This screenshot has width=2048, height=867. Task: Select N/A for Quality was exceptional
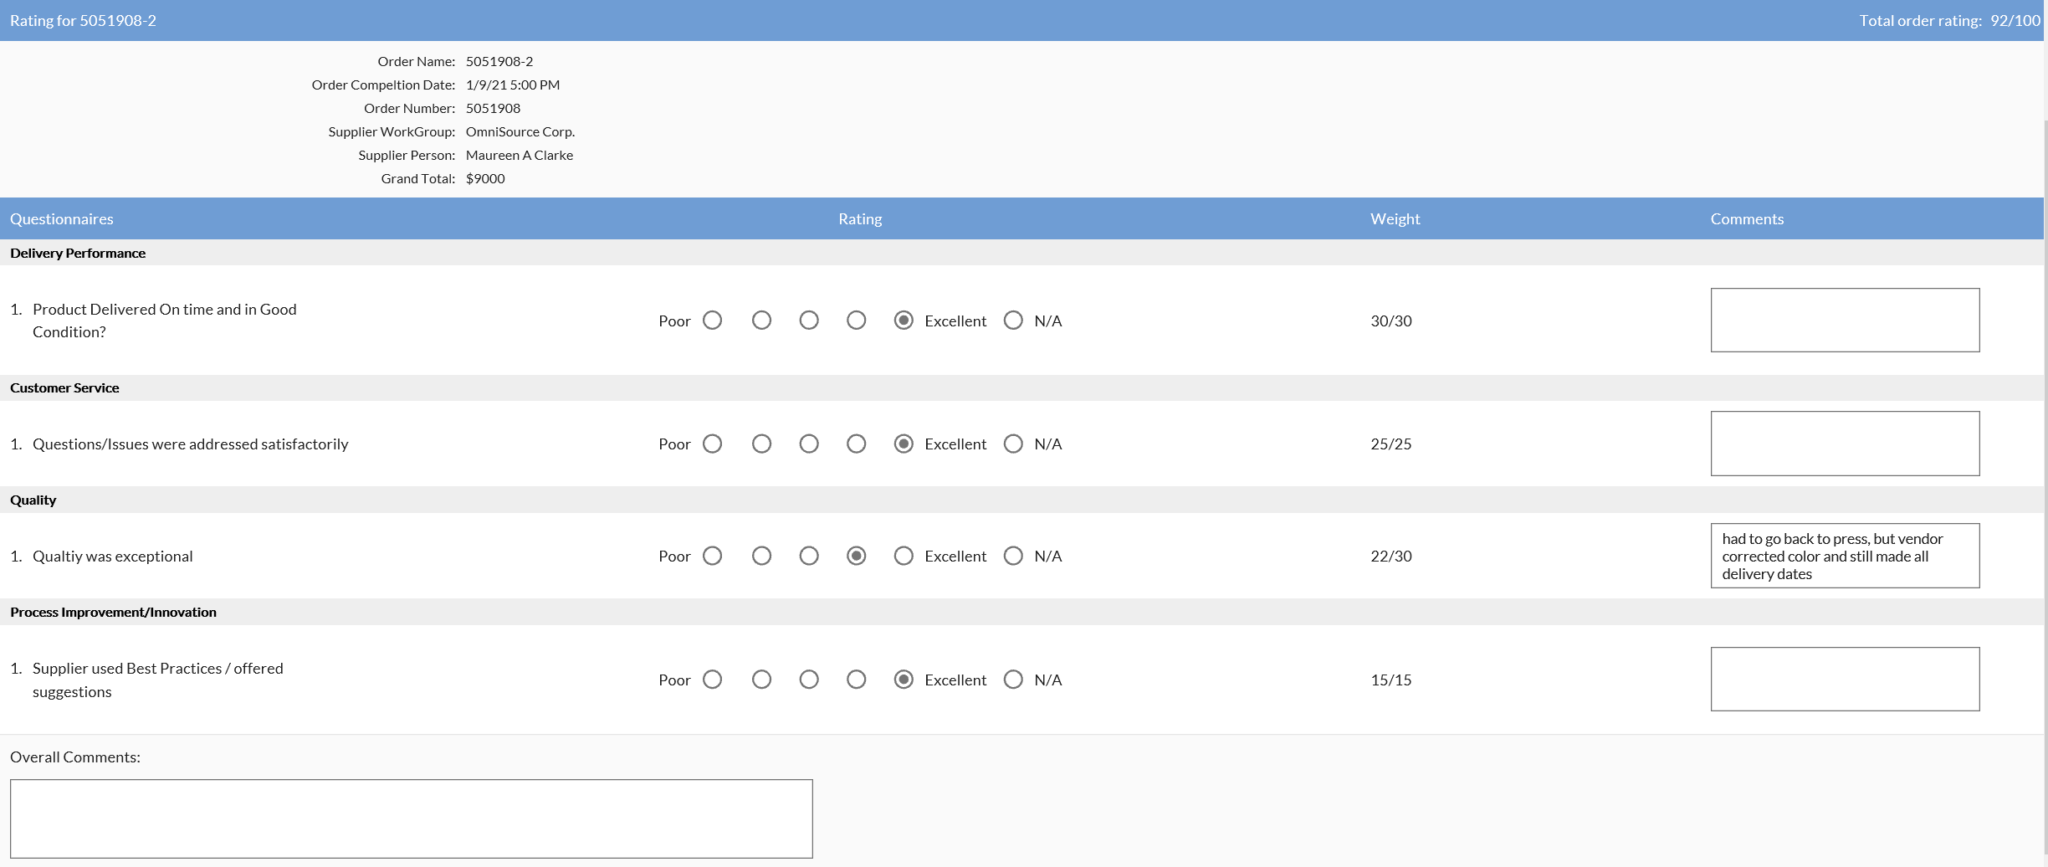(x=1013, y=556)
